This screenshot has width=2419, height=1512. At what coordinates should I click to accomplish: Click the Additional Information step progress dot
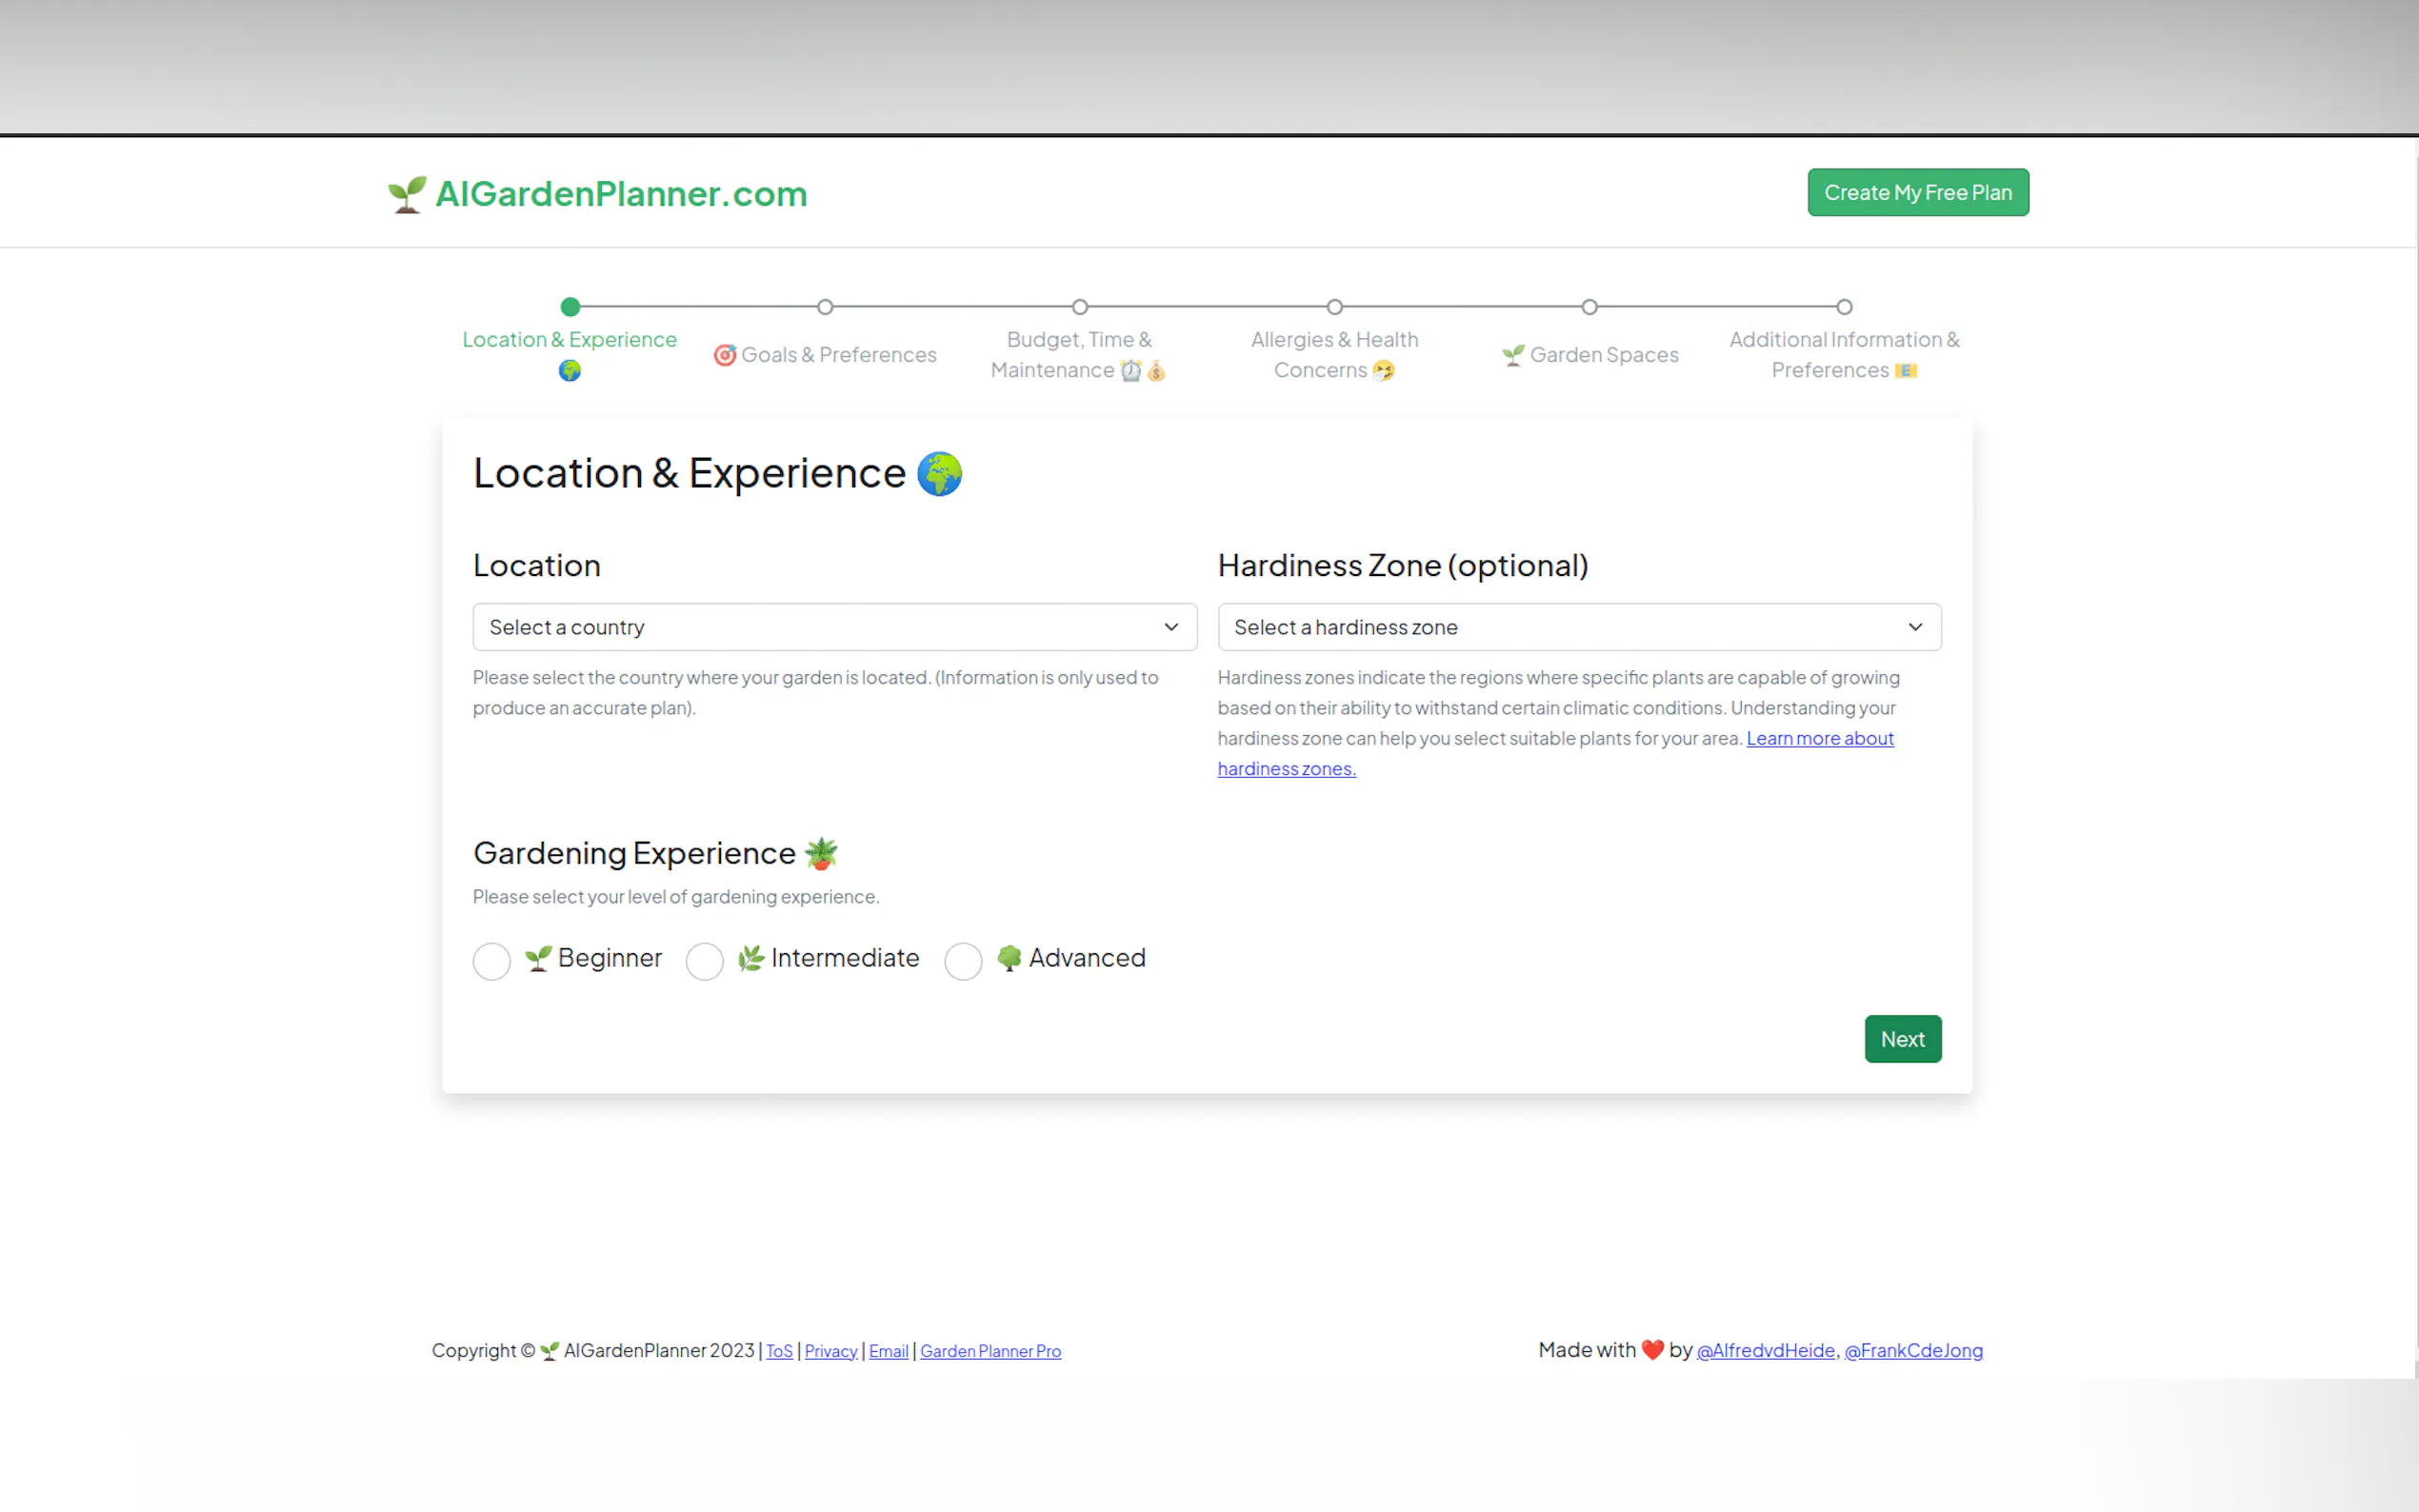[x=1844, y=307]
